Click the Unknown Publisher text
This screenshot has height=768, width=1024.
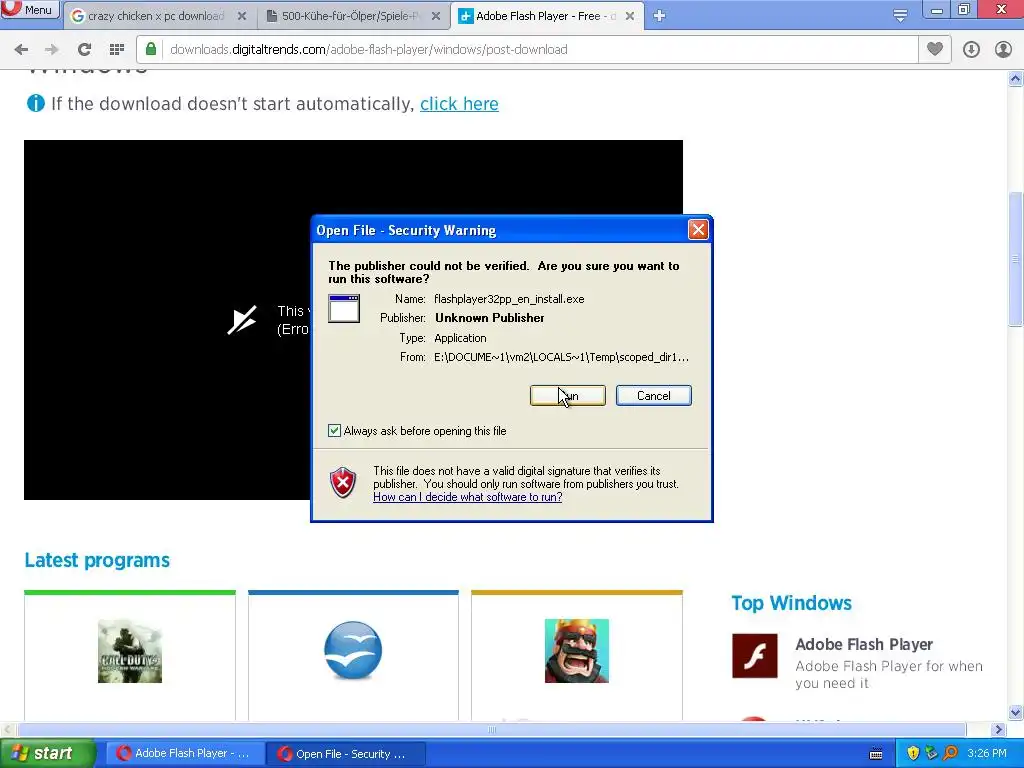[x=490, y=318]
